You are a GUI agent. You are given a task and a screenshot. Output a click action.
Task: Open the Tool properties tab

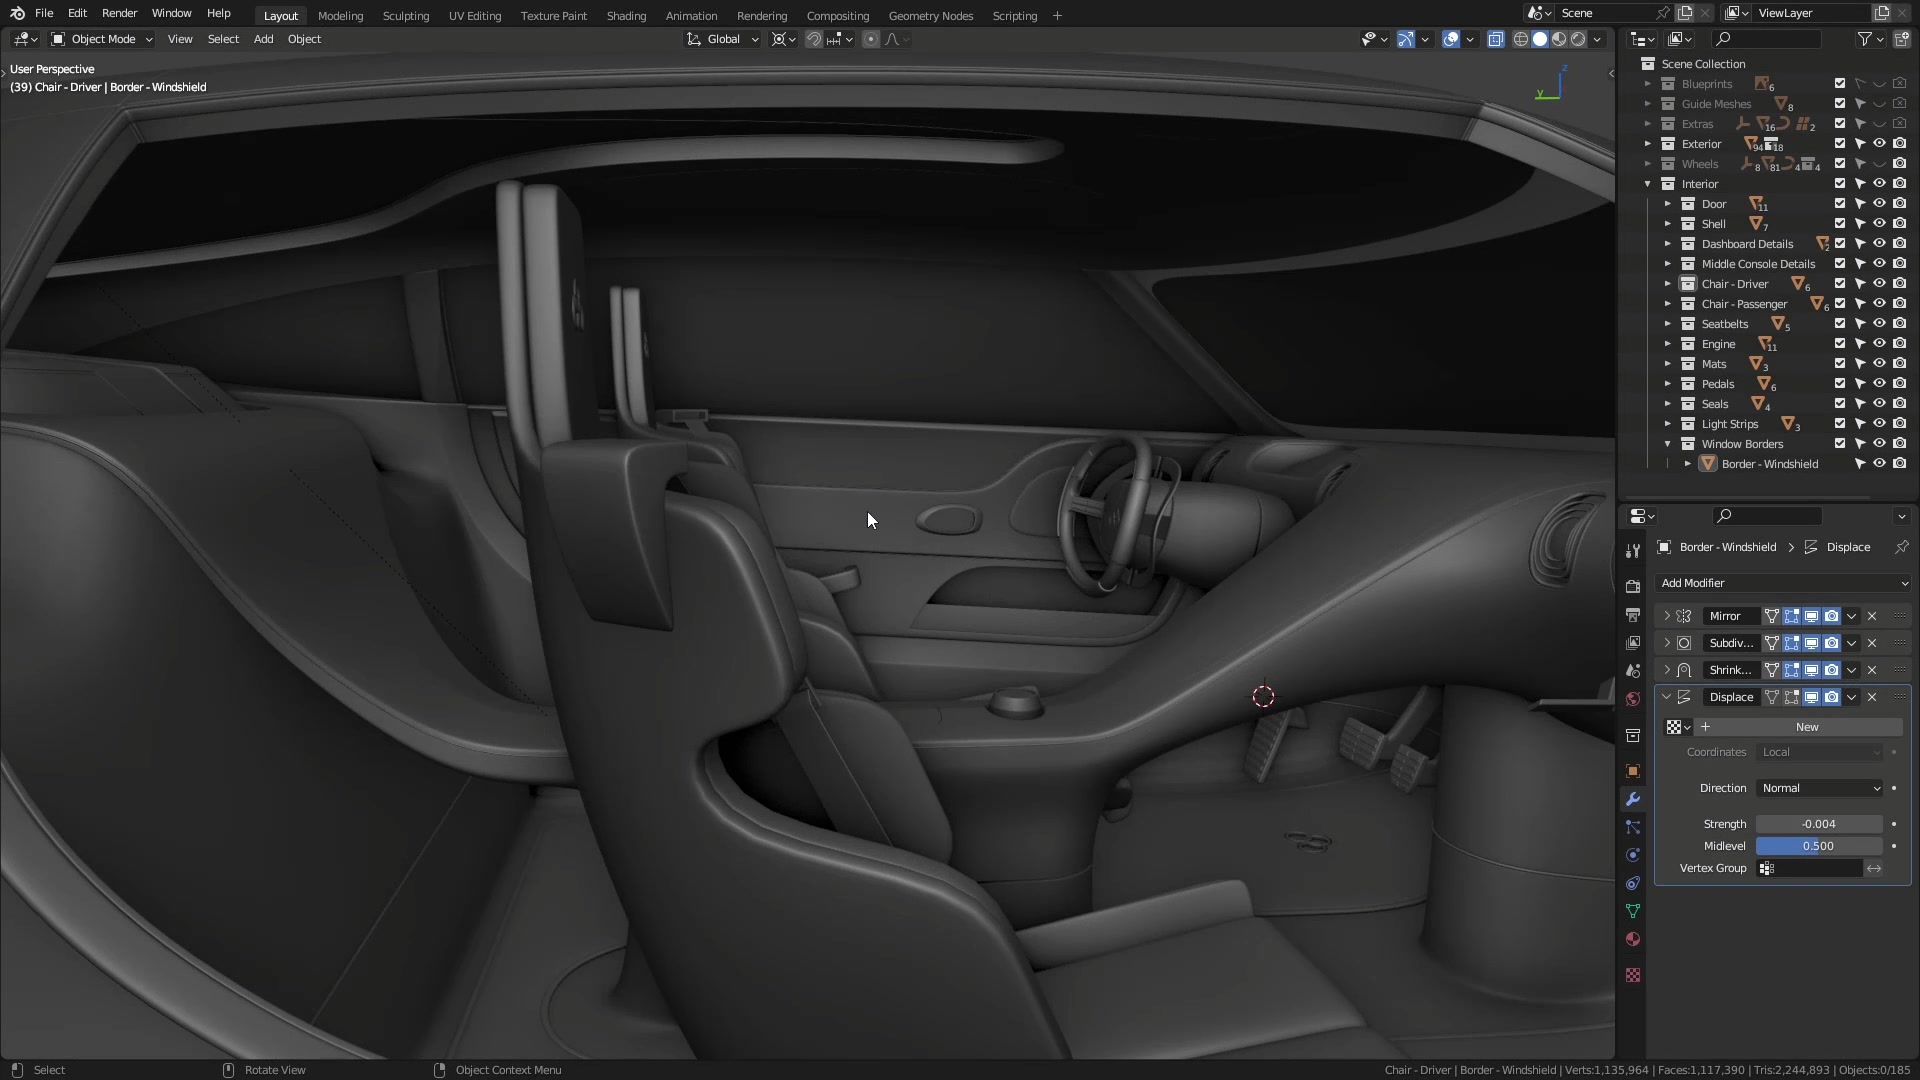(1633, 551)
